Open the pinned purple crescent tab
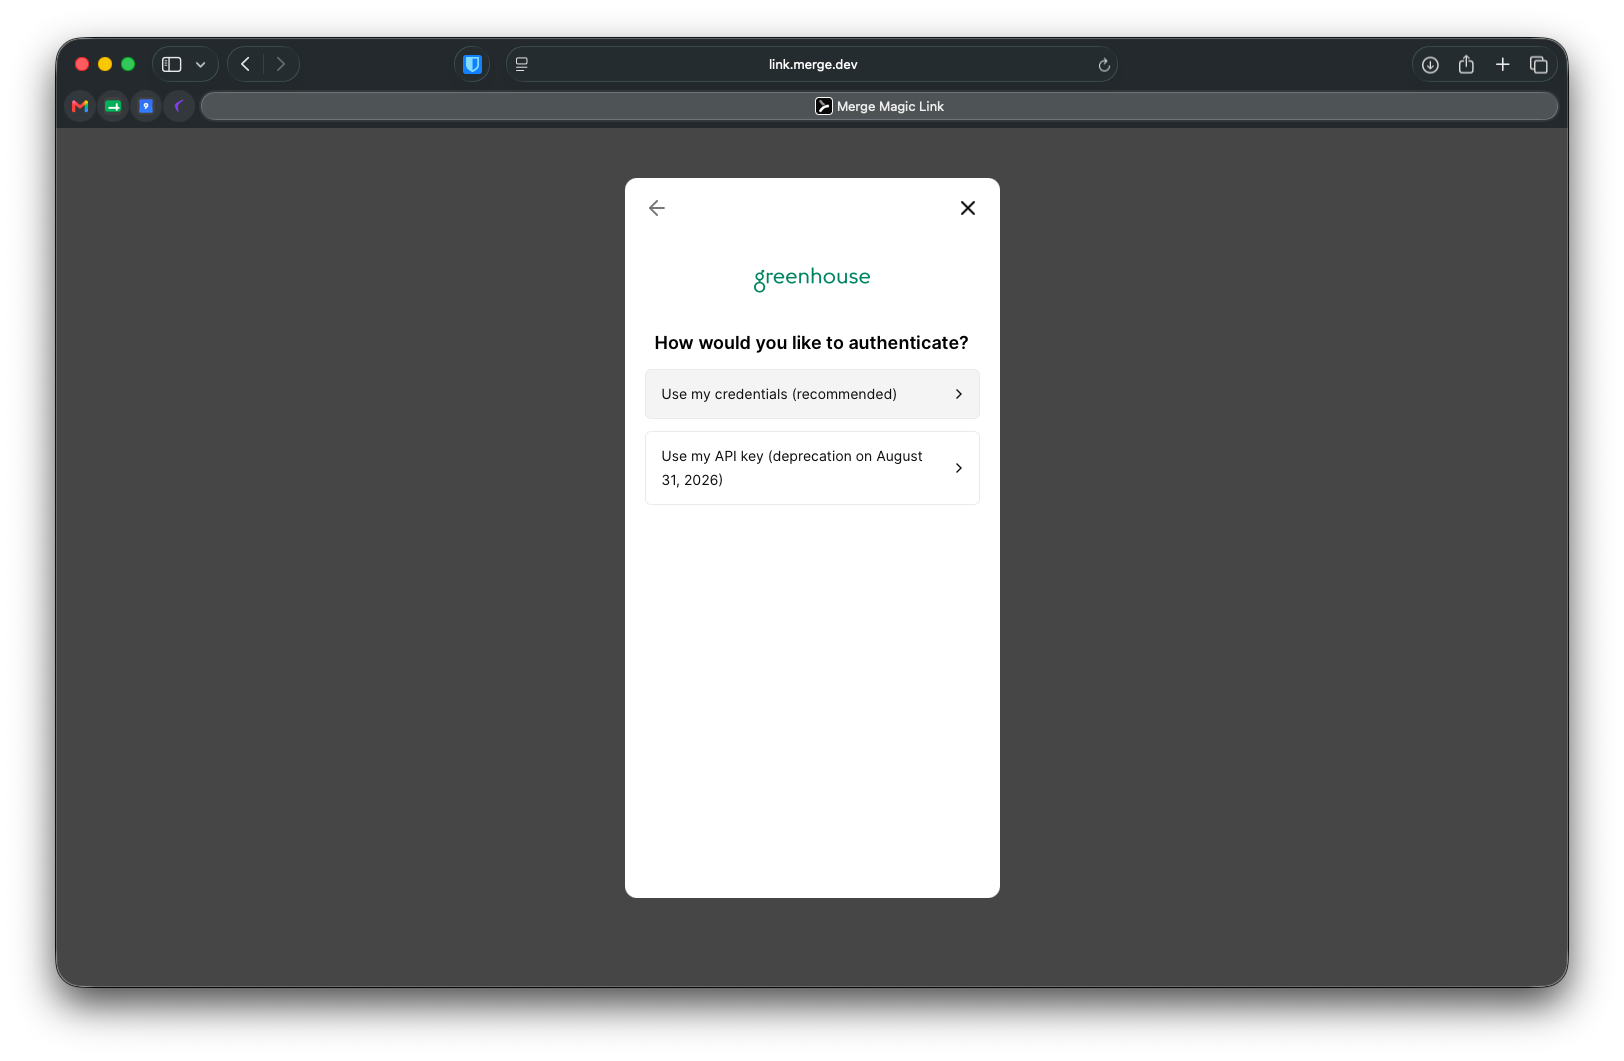The width and height of the screenshot is (1624, 1061). click(x=179, y=106)
